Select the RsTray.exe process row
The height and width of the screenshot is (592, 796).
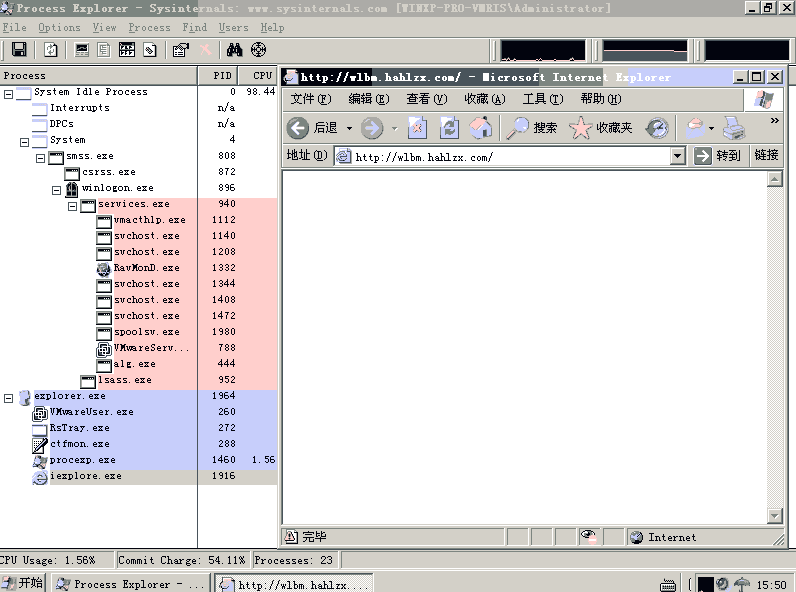139,428
